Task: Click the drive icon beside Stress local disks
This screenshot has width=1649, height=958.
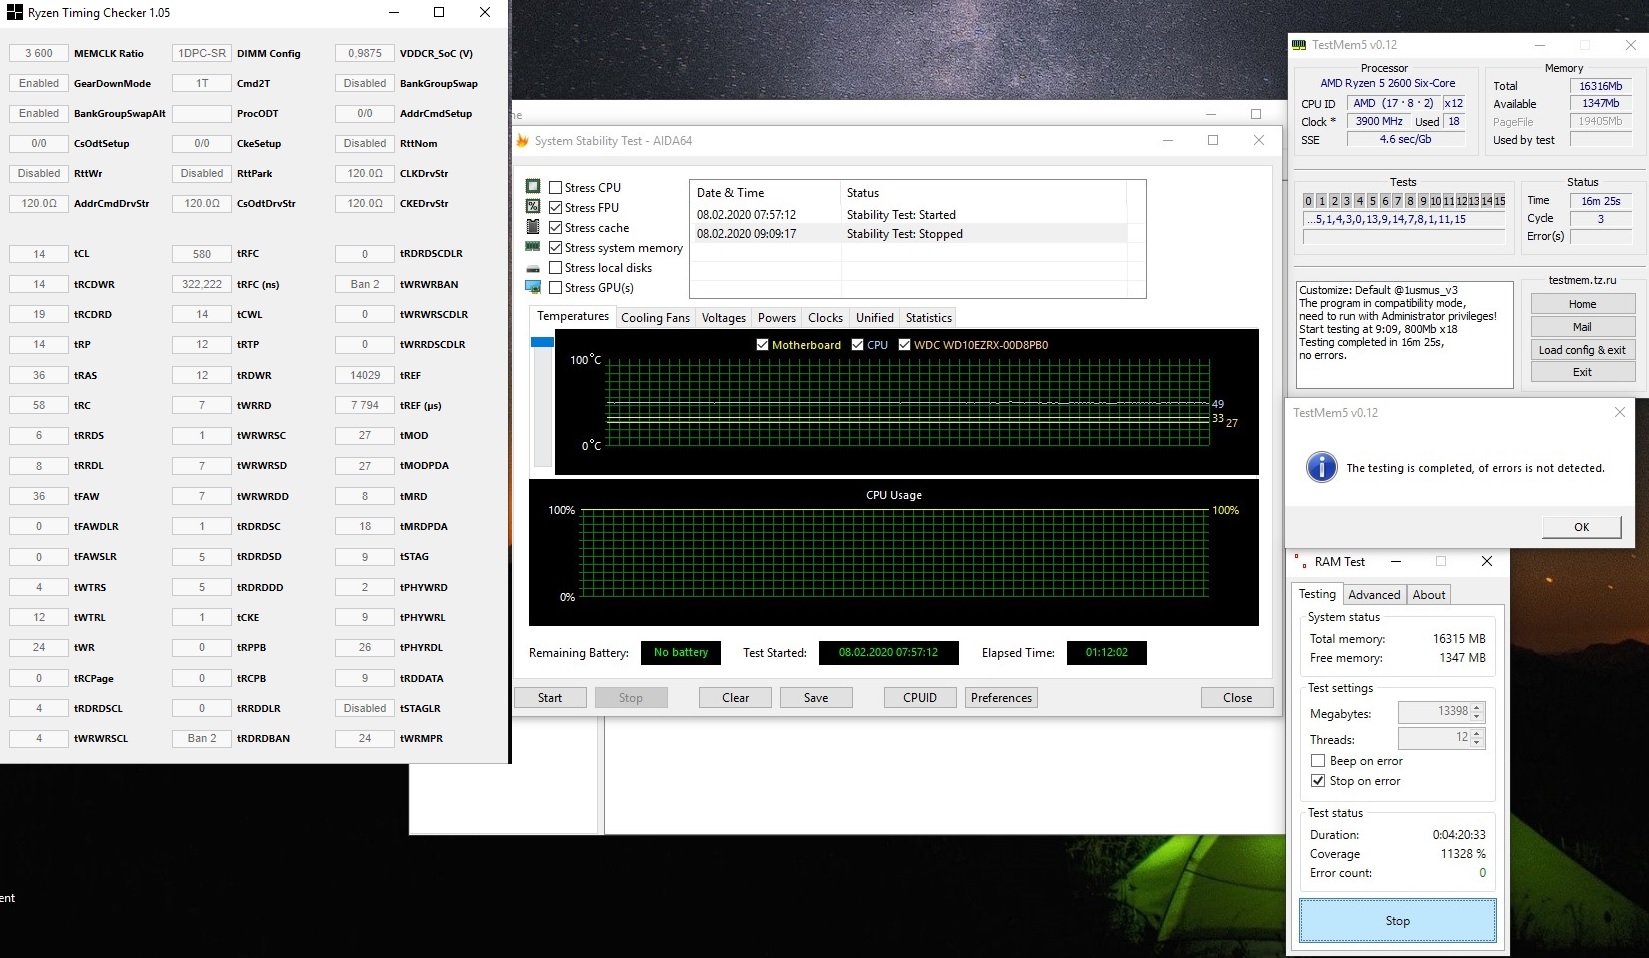Action: (x=533, y=268)
